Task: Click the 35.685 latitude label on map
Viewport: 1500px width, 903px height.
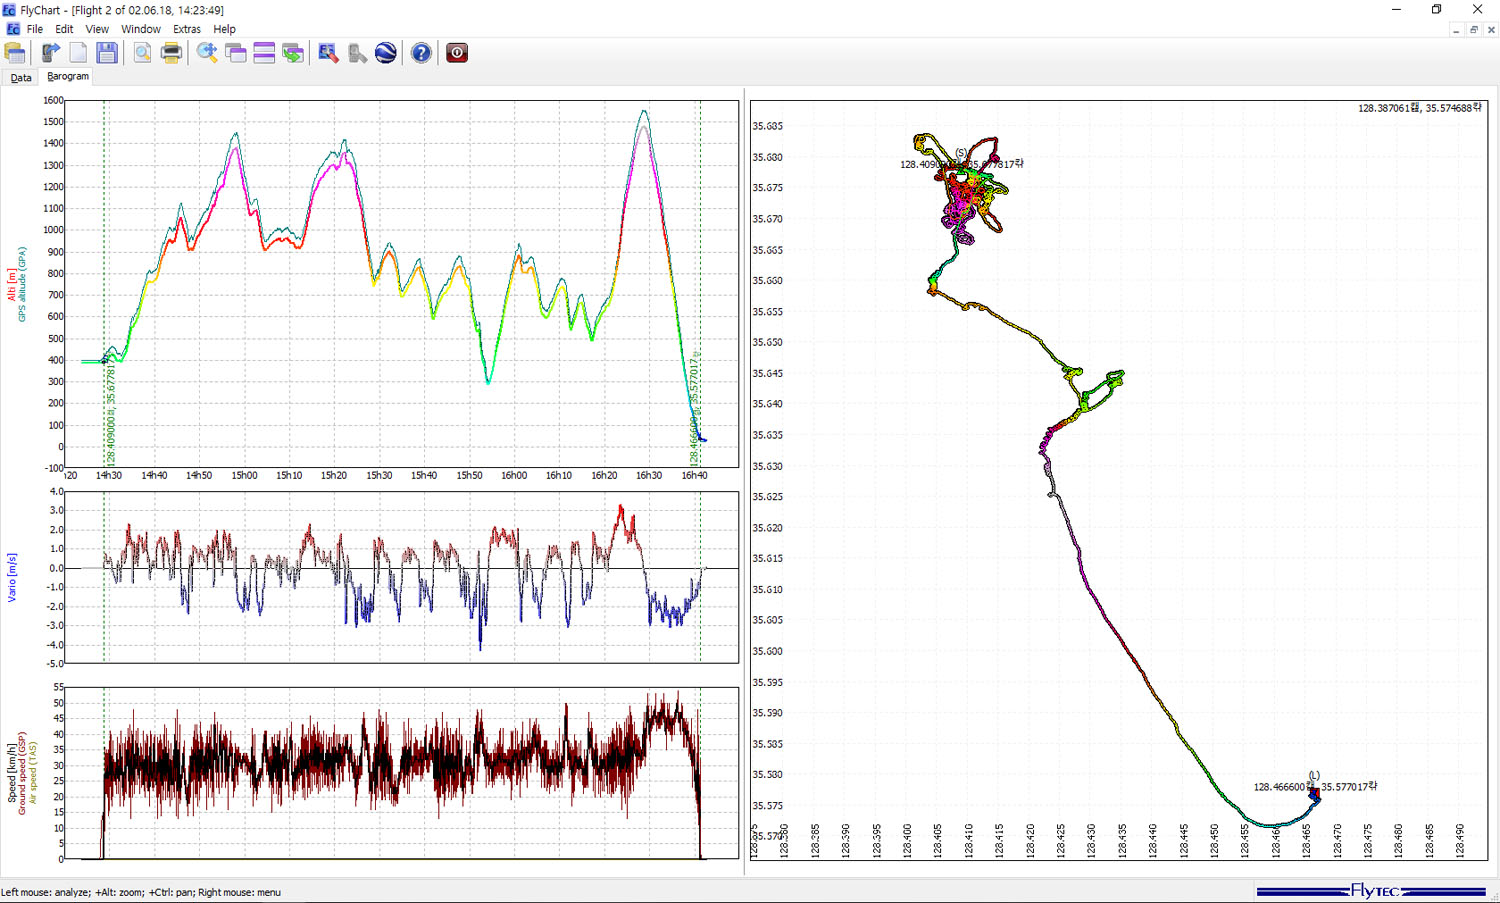Action: pyautogui.click(x=767, y=126)
